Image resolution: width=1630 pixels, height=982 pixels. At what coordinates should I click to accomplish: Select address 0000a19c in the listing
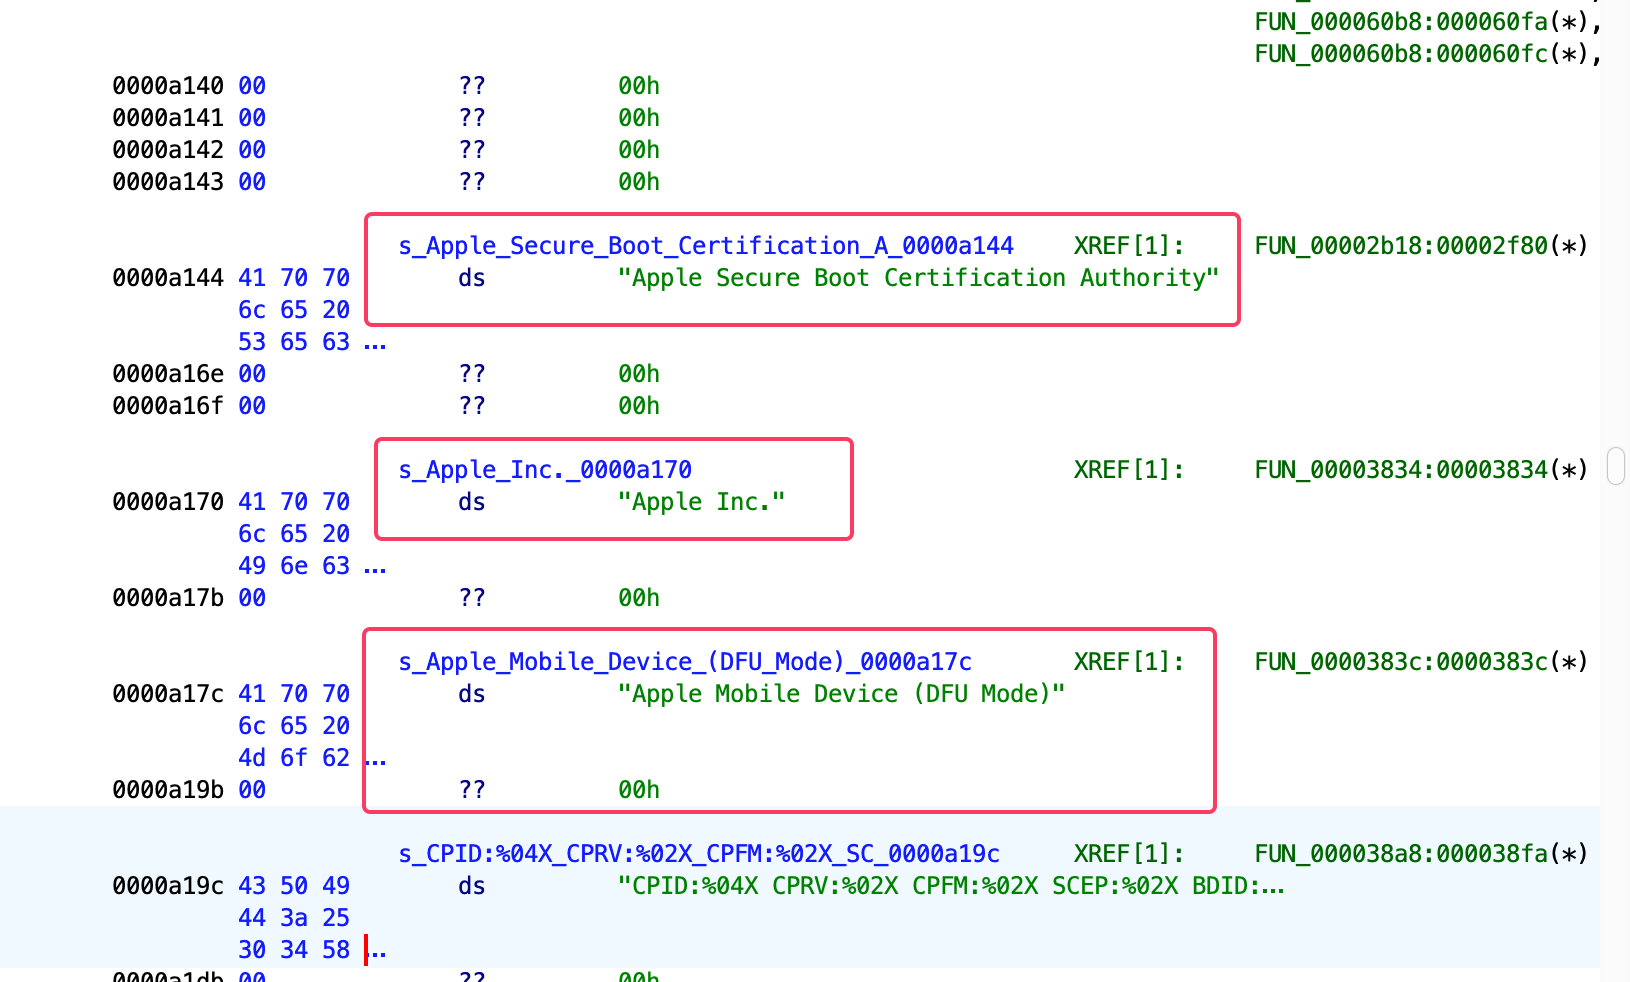[x=168, y=886]
